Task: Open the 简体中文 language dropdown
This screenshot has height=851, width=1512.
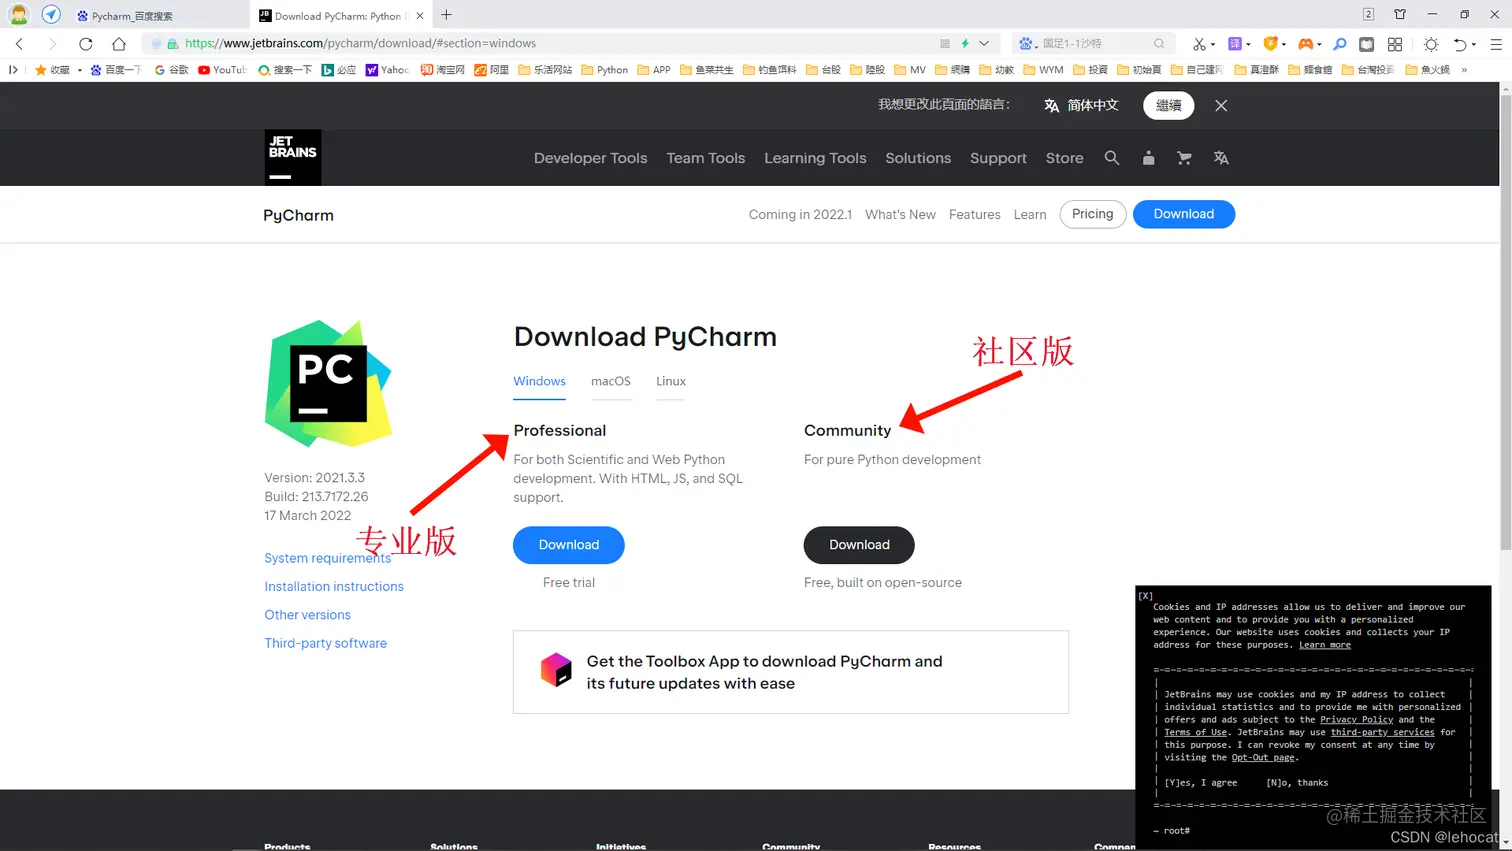Action: click(1081, 105)
